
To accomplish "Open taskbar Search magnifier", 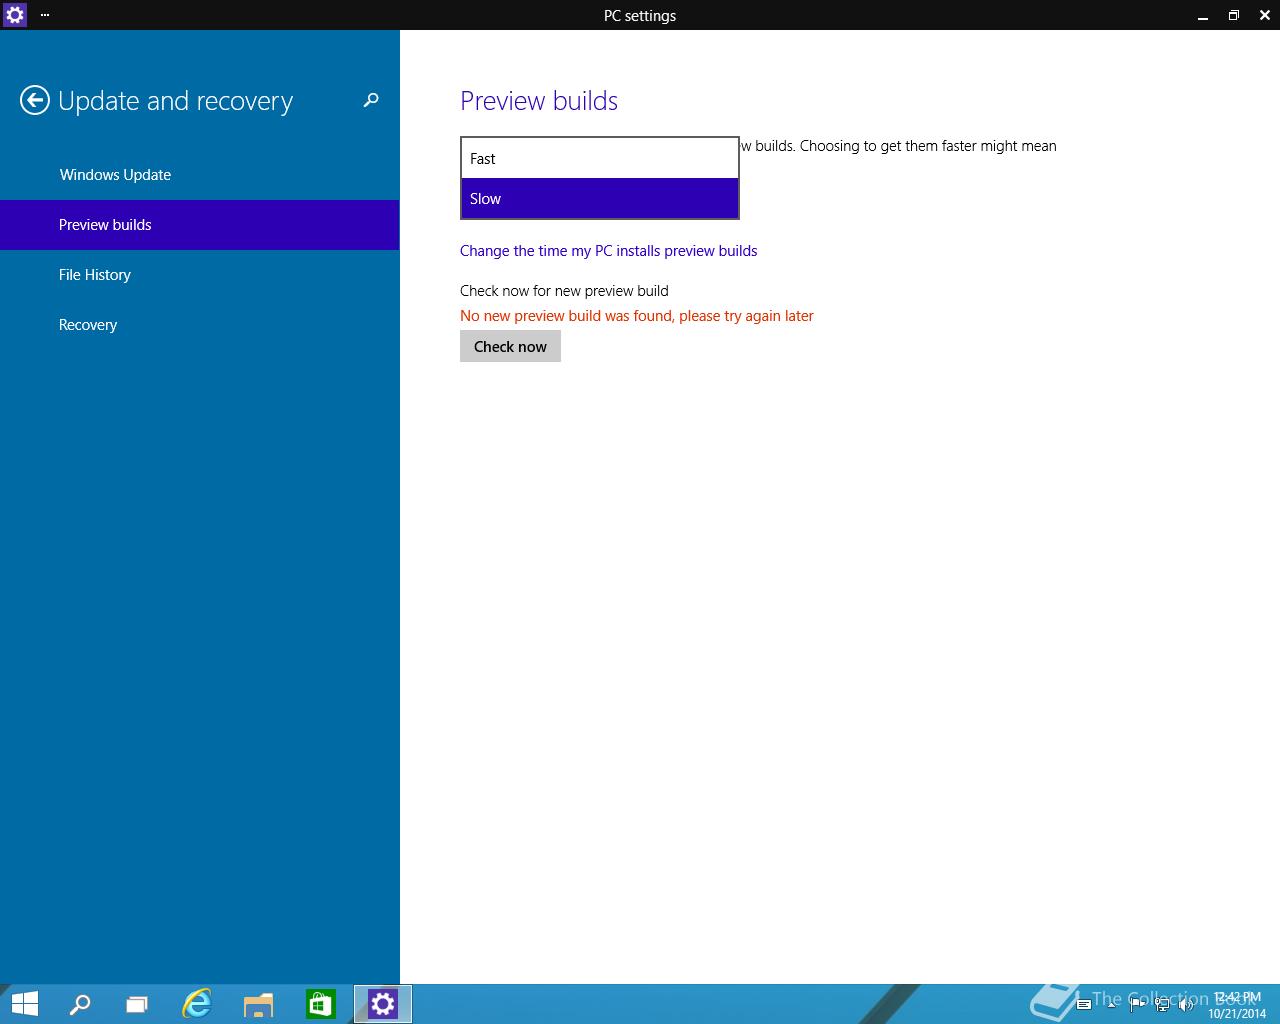I will coord(80,1004).
